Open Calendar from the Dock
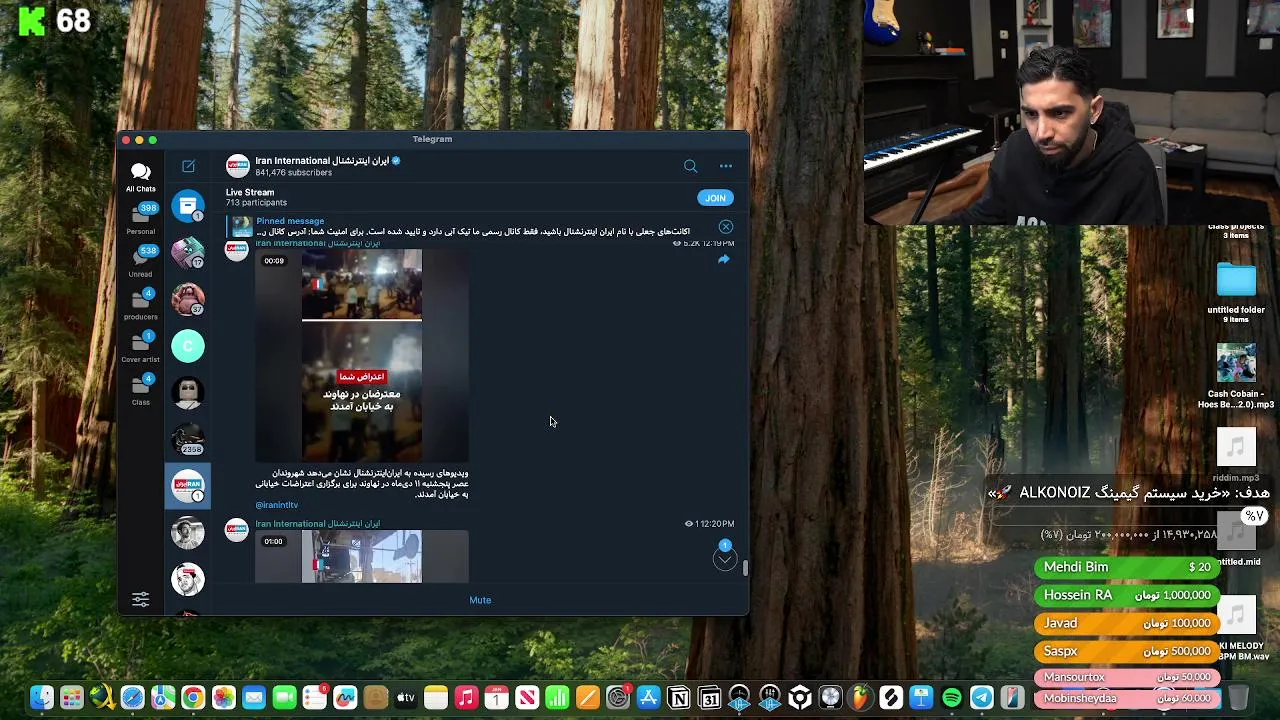The image size is (1280, 720). (497, 698)
